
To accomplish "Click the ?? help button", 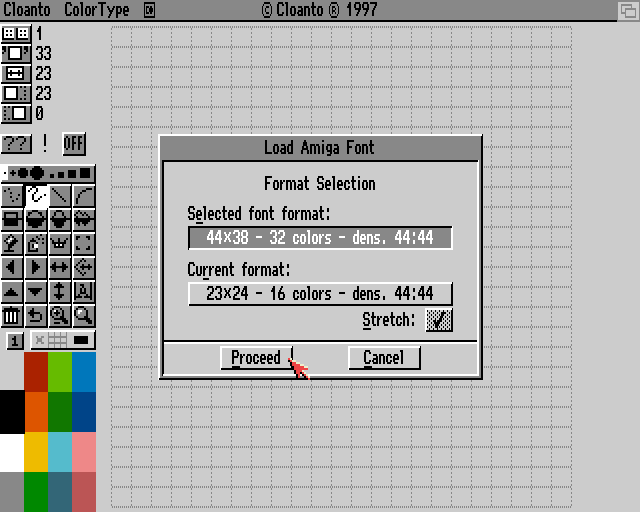I will click(16, 144).
